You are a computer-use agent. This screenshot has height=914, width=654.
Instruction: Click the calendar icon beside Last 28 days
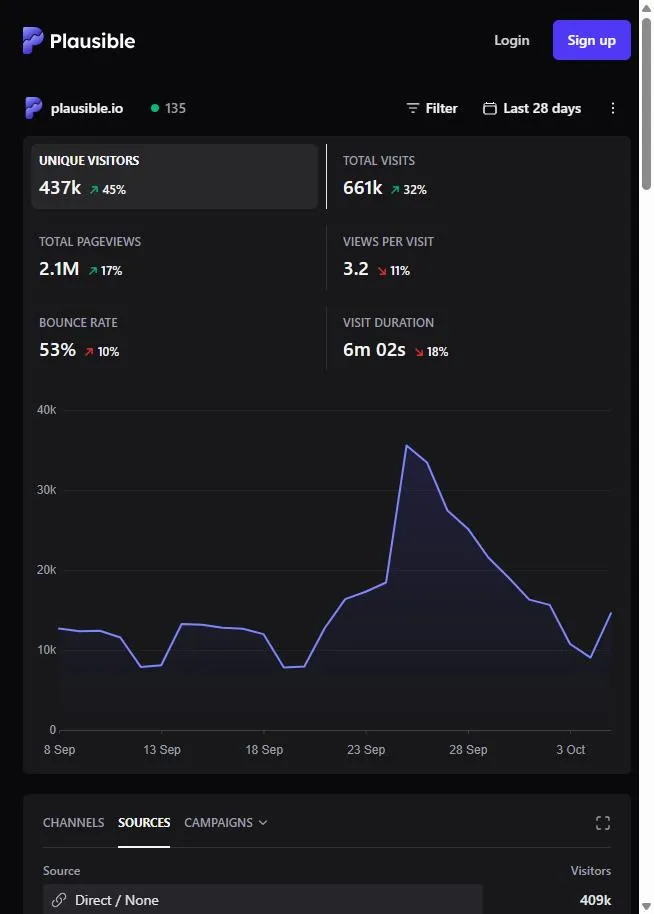(490, 108)
